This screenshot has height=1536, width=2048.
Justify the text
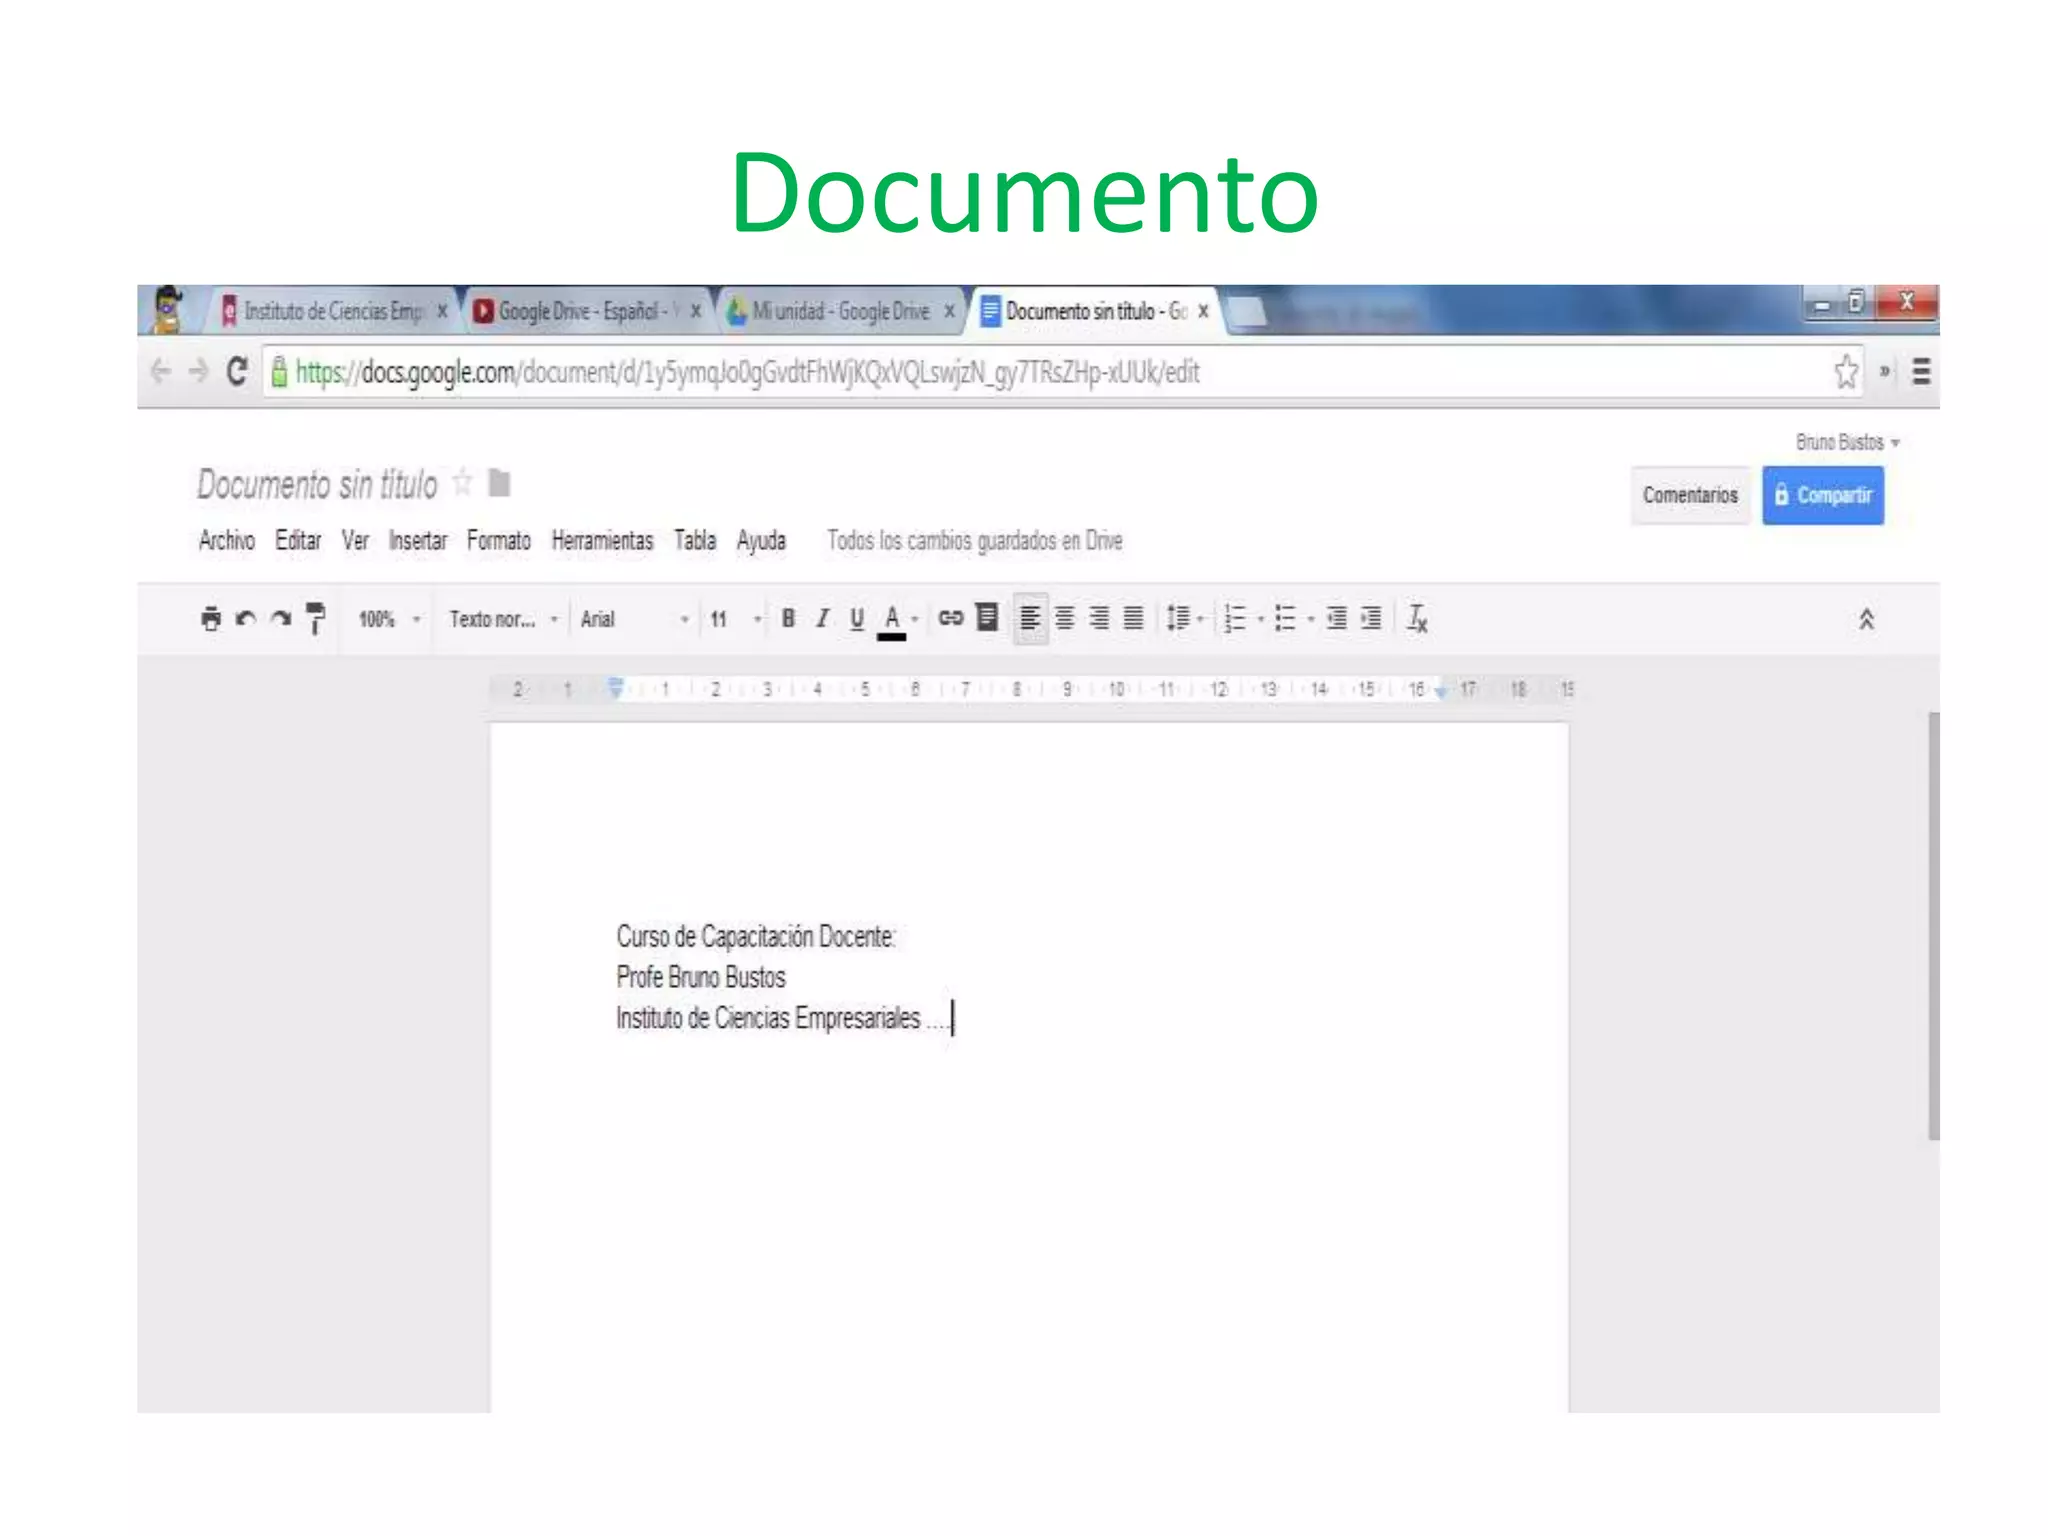[x=1133, y=619]
